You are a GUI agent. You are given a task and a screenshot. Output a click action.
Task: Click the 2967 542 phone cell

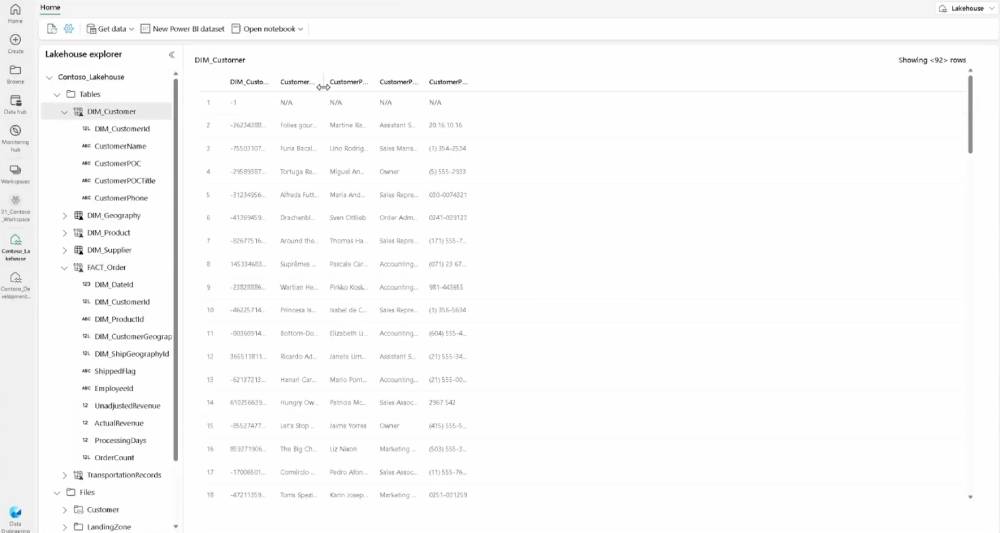pyautogui.click(x=442, y=402)
